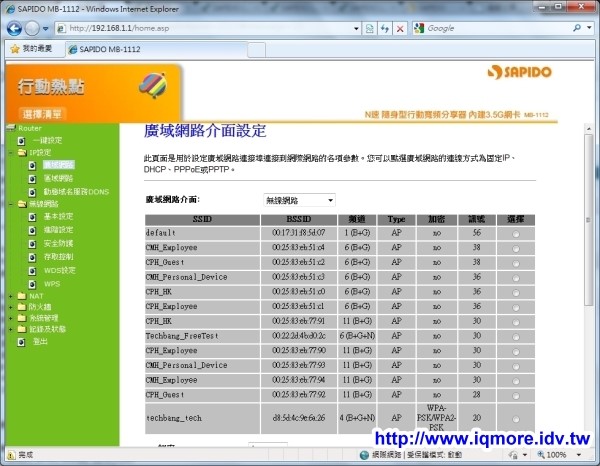The image size is (600, 466).
Task: Open the recent pages arrow beside Forward
Action: [x=46, y=29]
